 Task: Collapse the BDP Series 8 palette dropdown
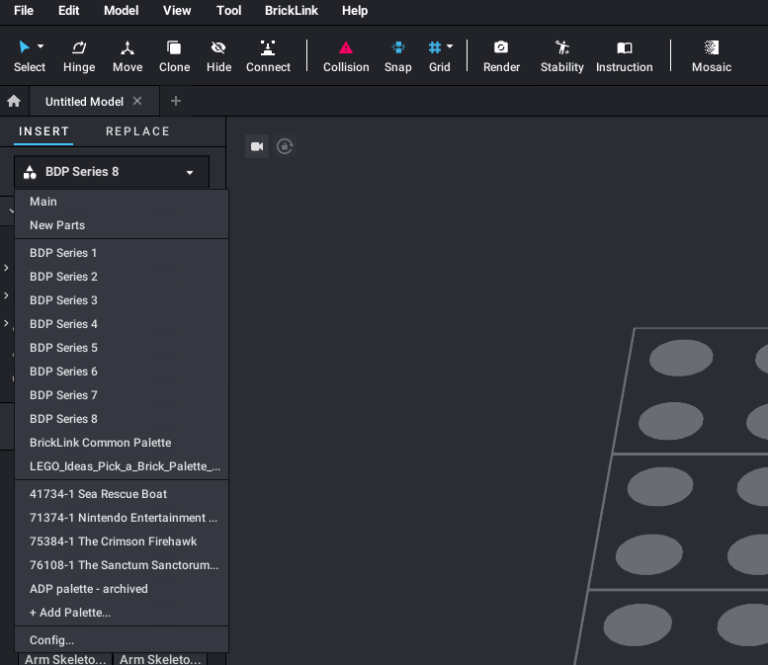click(x=189, y=173)
